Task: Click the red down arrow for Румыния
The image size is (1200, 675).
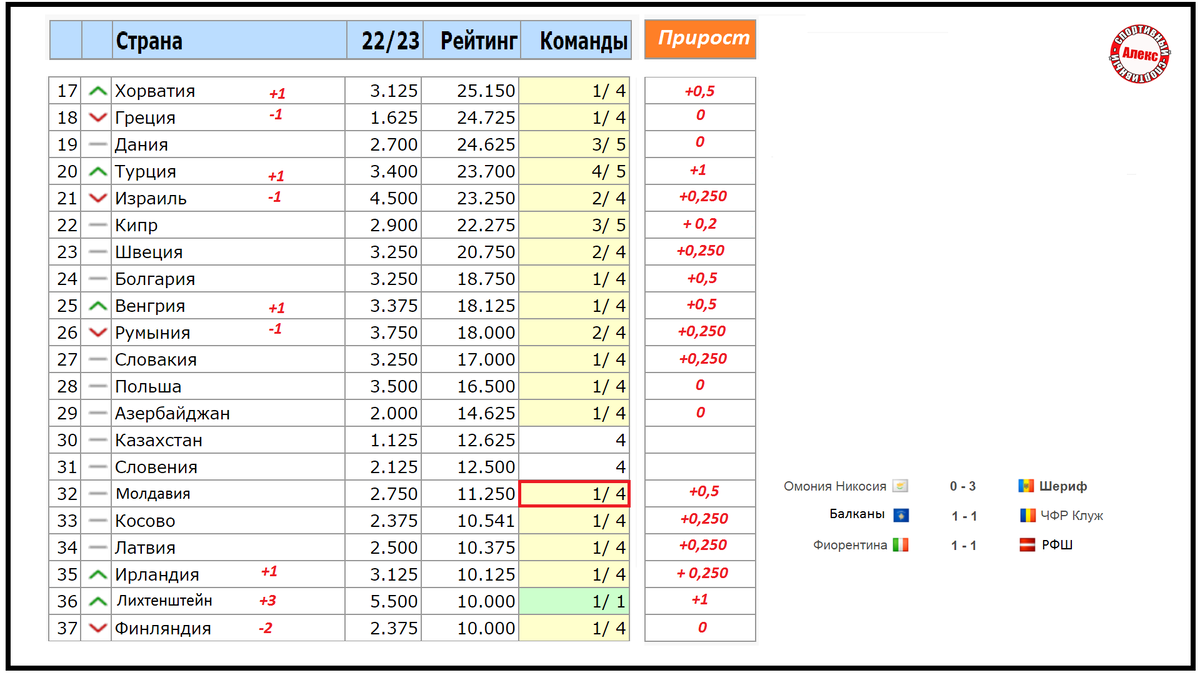Action: [x=97, y=333]
